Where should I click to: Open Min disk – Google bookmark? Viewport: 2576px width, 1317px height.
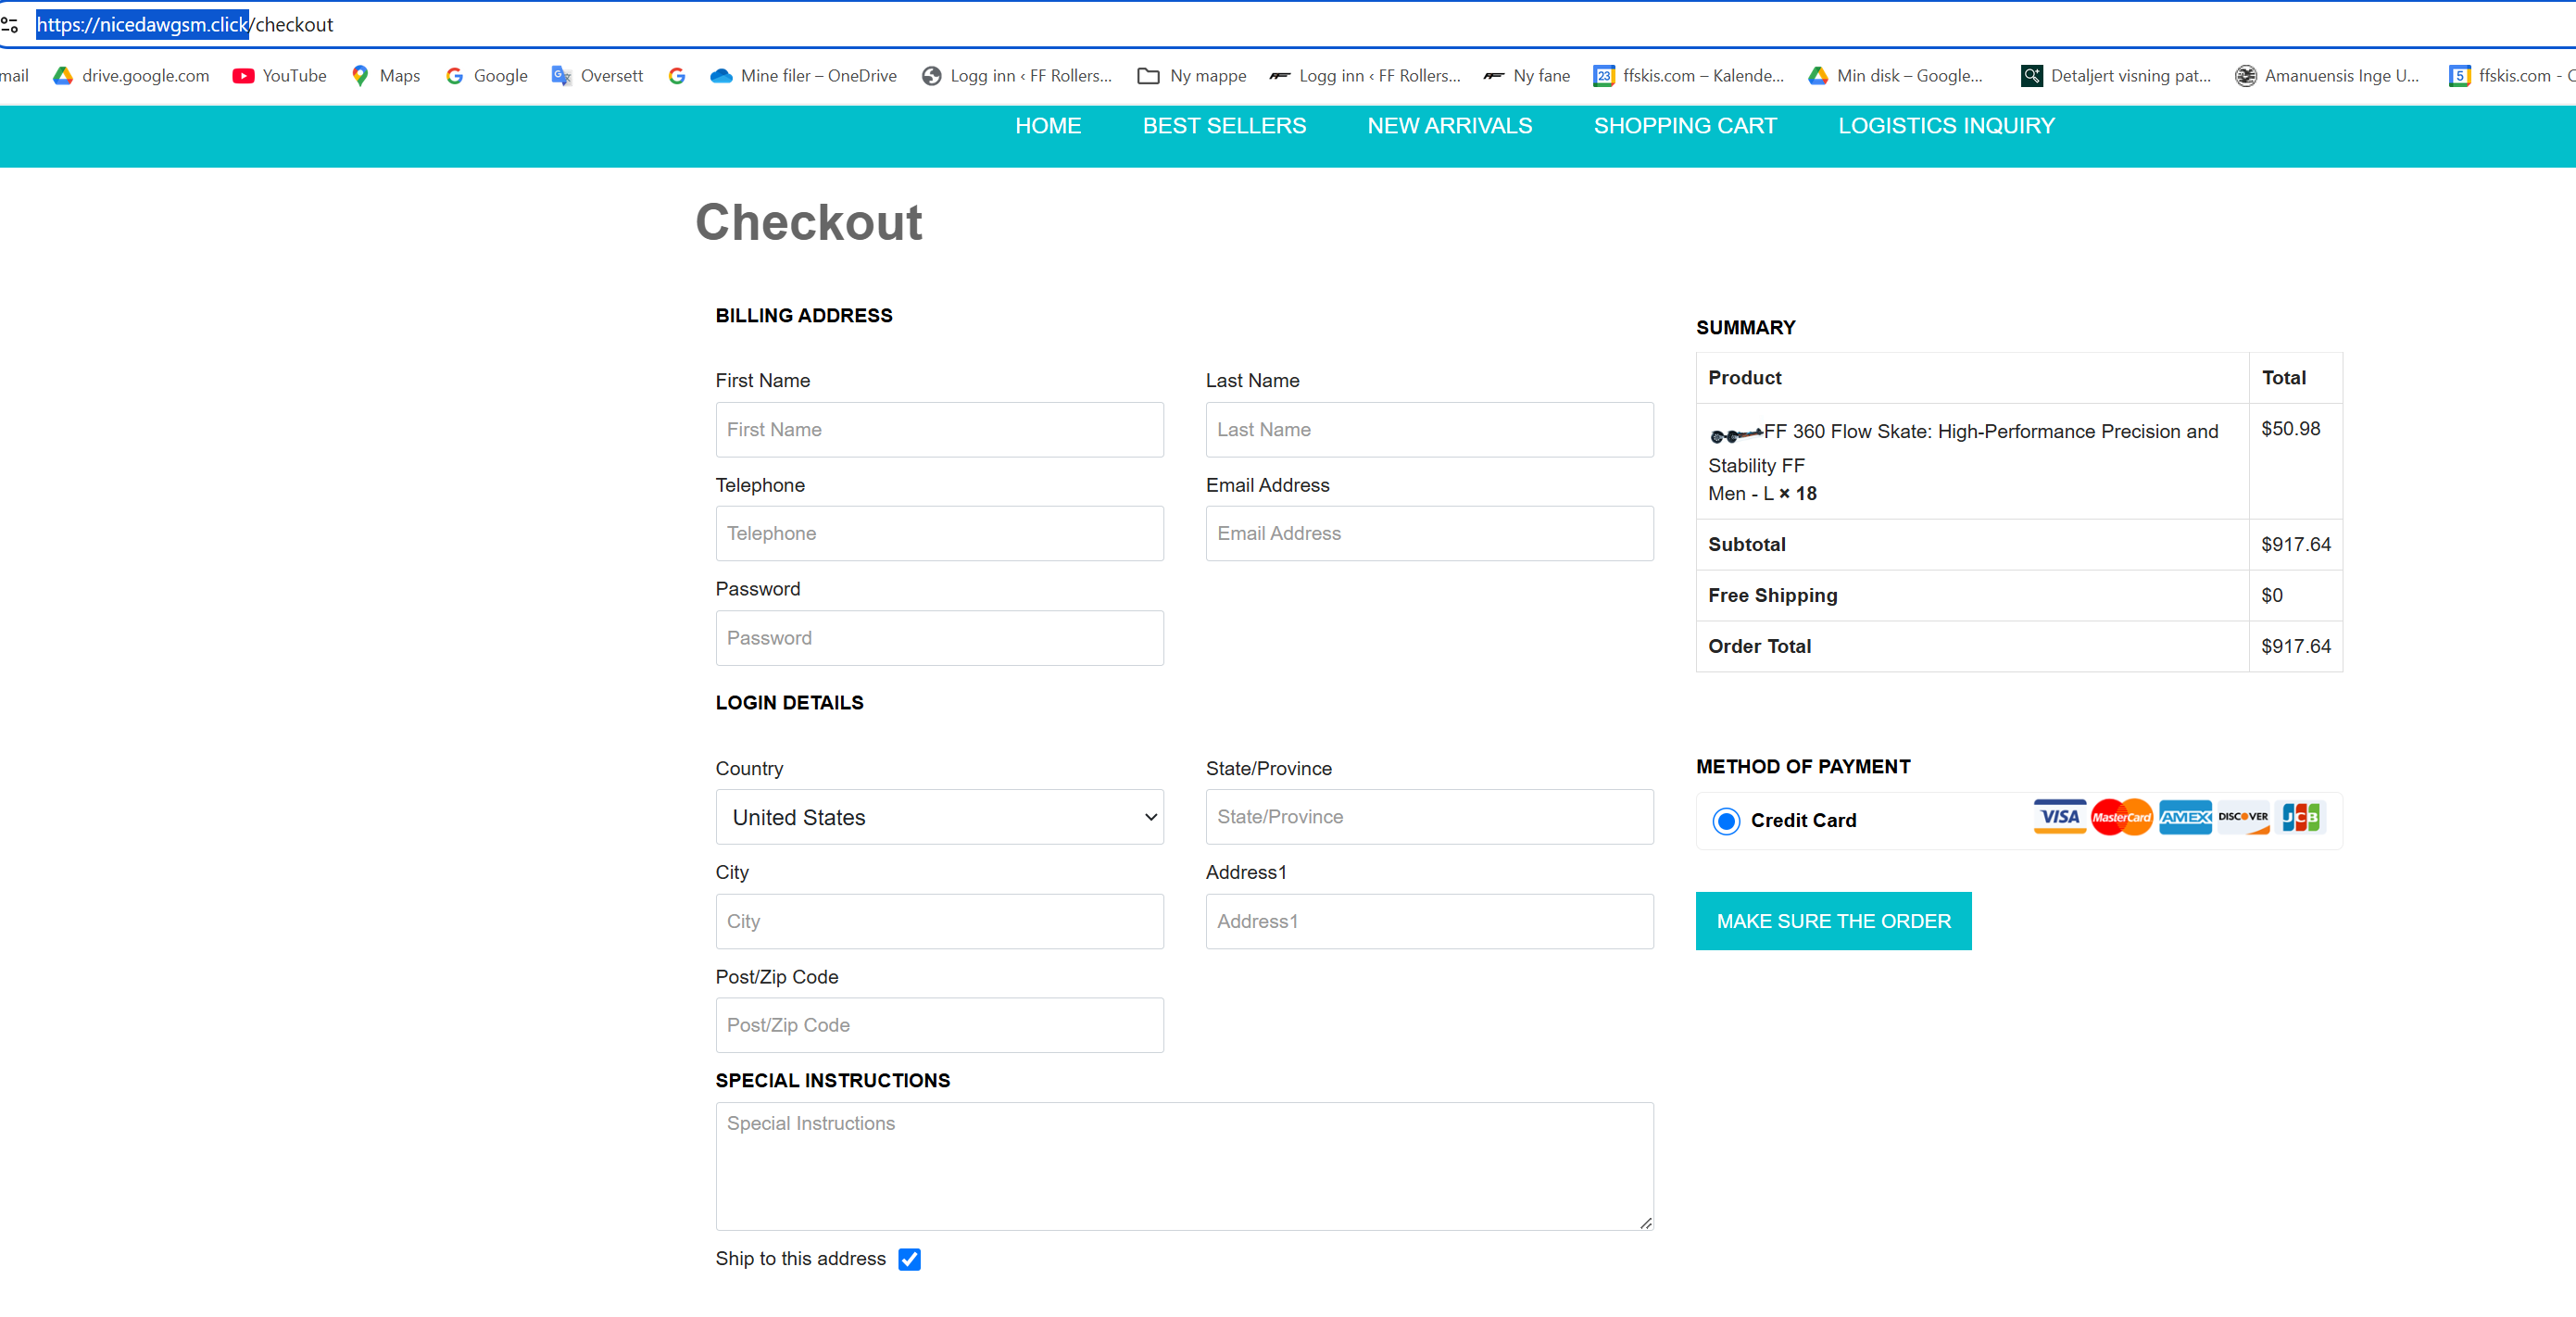[x=1896, y=76]
